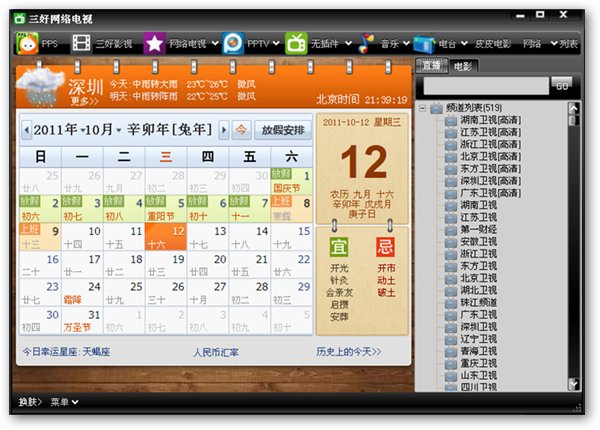Open the 网络电视 dropdown arrow

click(x=215, y=44)
